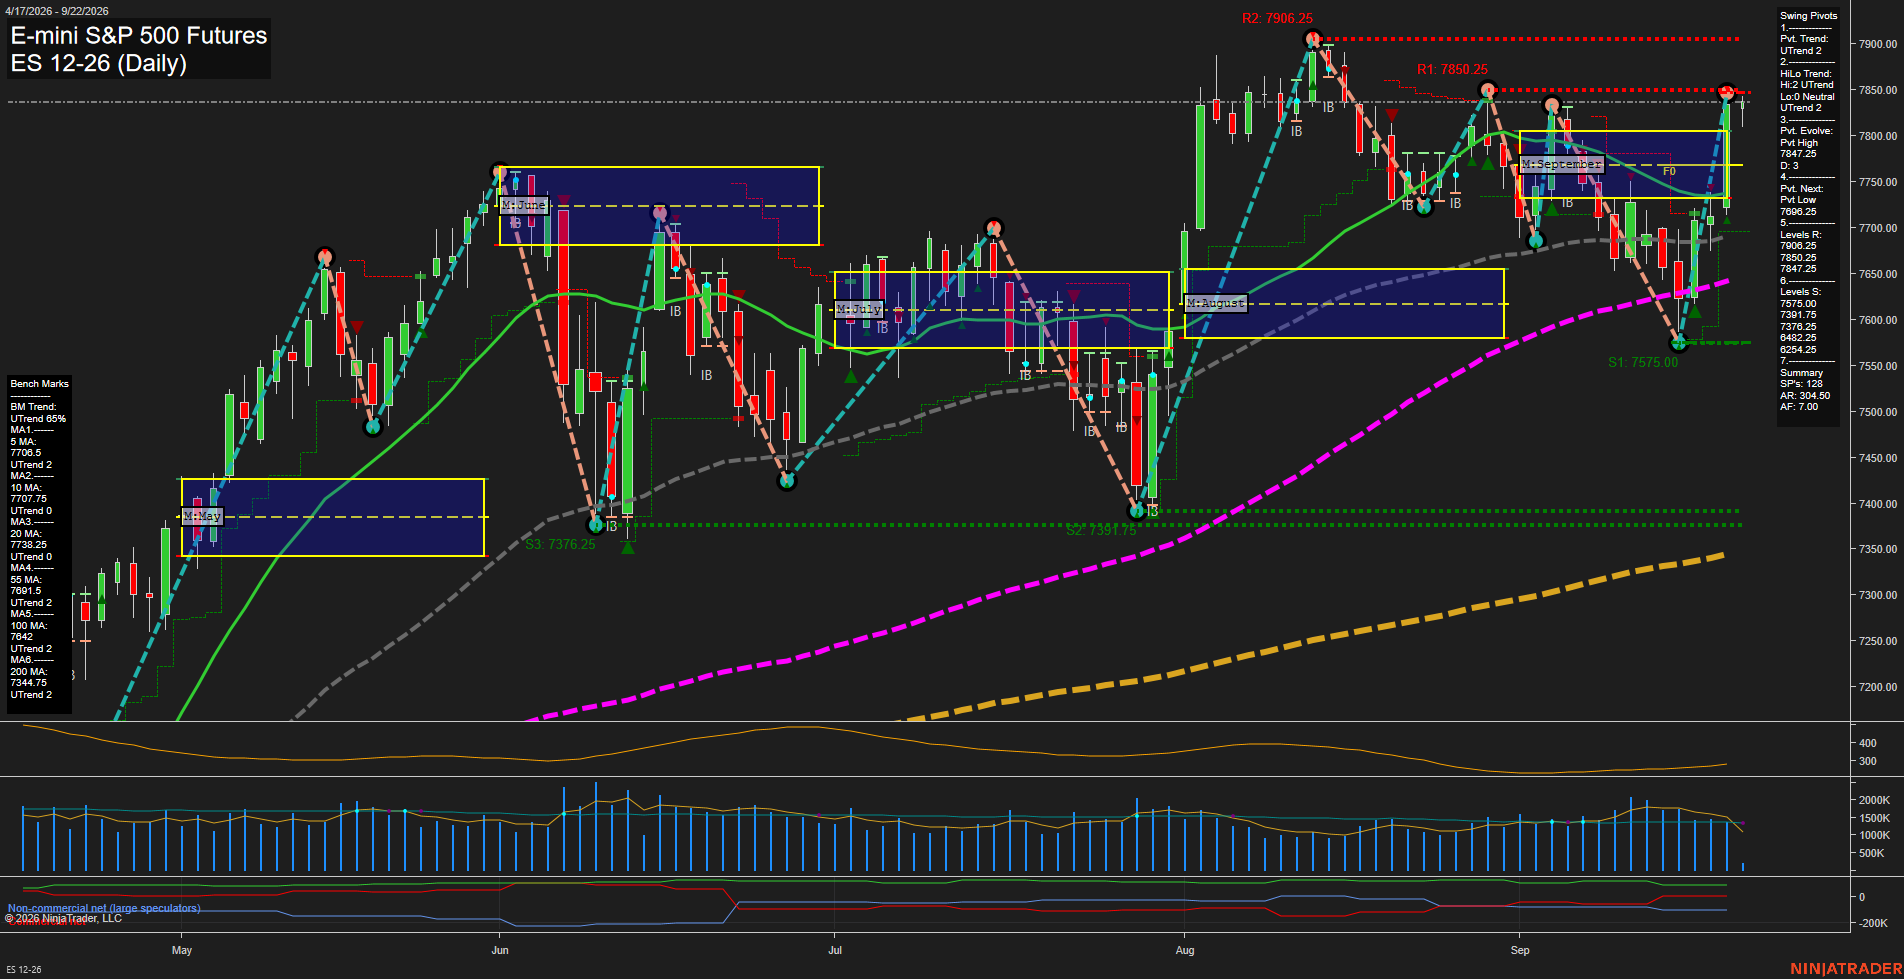Click the swing high pivot circle at R2
Image resolution: width=1904 pixels, height=979 pixels.
pyautogui.click(x=1312, y=39)
